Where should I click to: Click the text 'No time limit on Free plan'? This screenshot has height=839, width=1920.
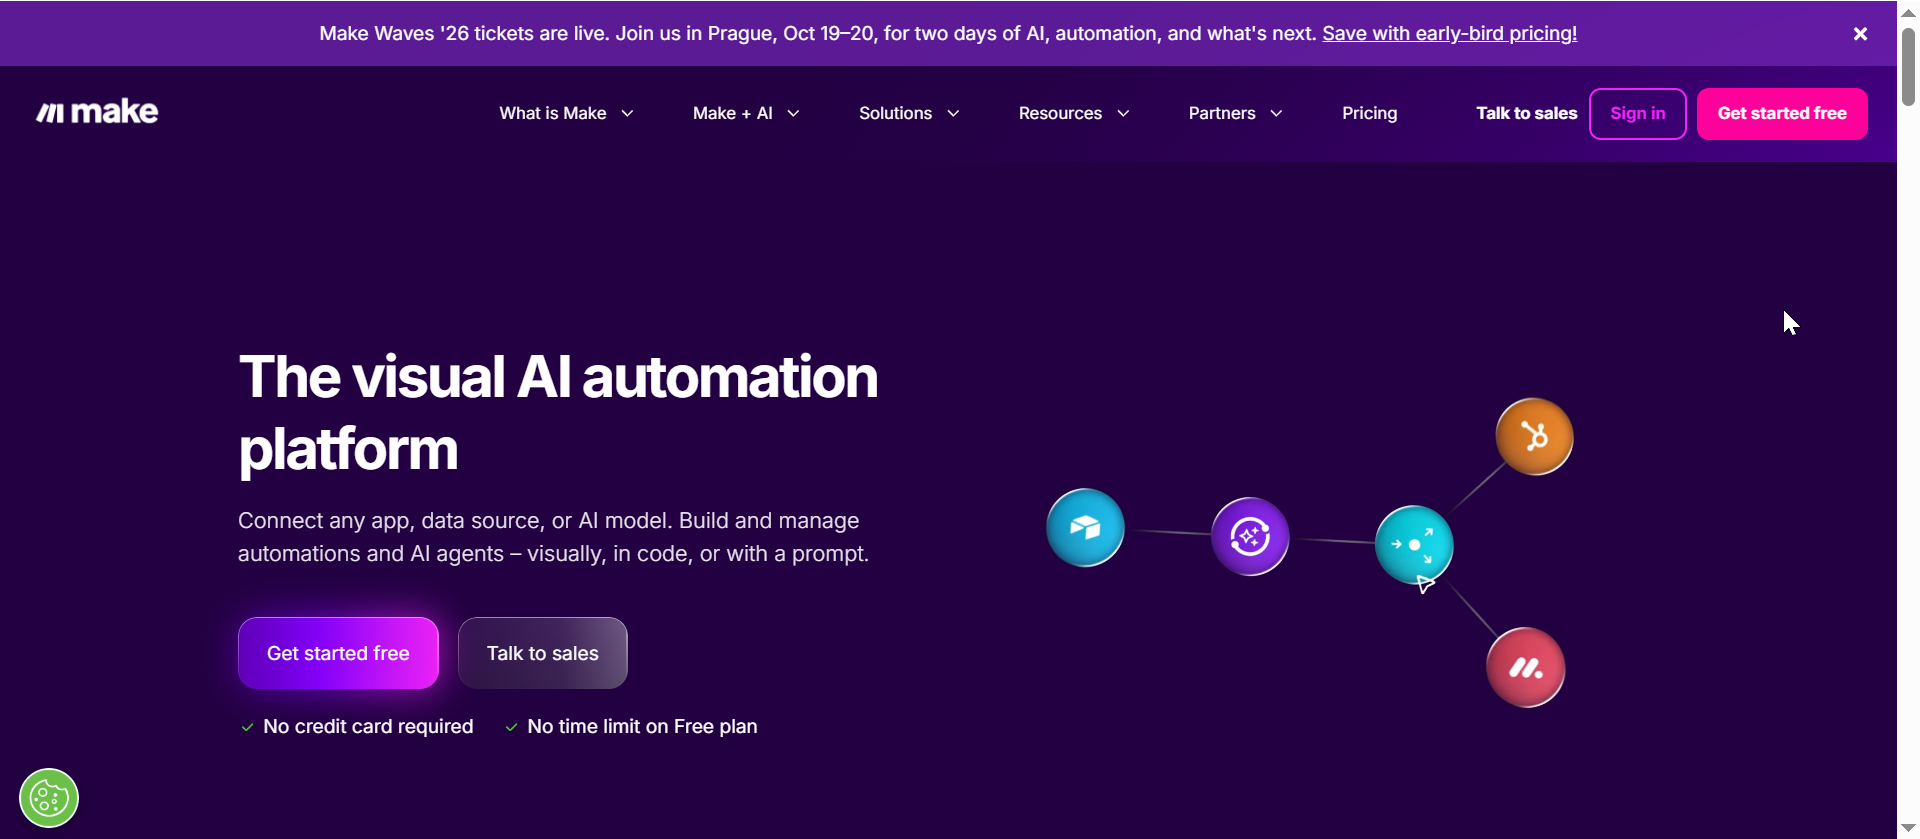[x=642, y=727]
